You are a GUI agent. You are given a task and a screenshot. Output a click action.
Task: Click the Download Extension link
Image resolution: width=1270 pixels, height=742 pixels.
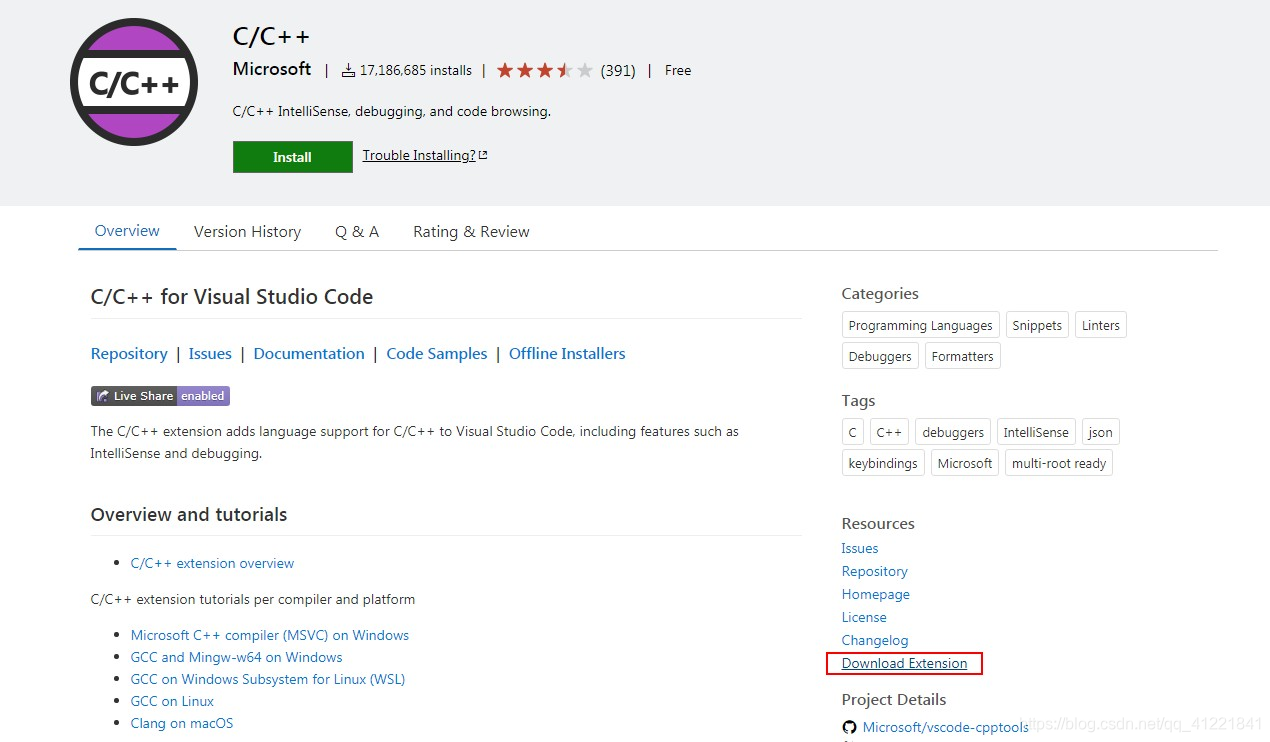905,663
